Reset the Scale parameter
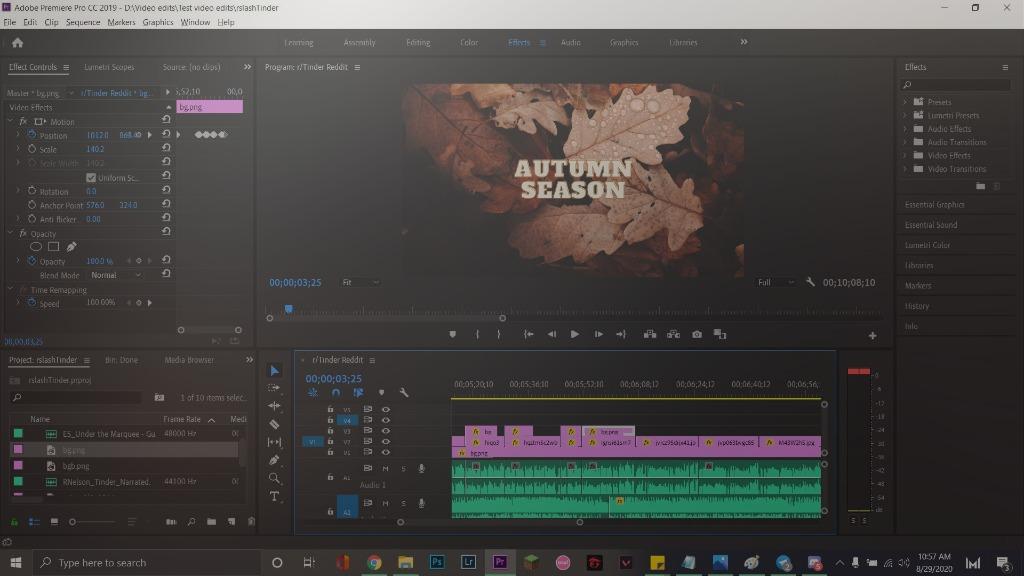The height and width of the screenshot is (576, 1024). [166, 149]
